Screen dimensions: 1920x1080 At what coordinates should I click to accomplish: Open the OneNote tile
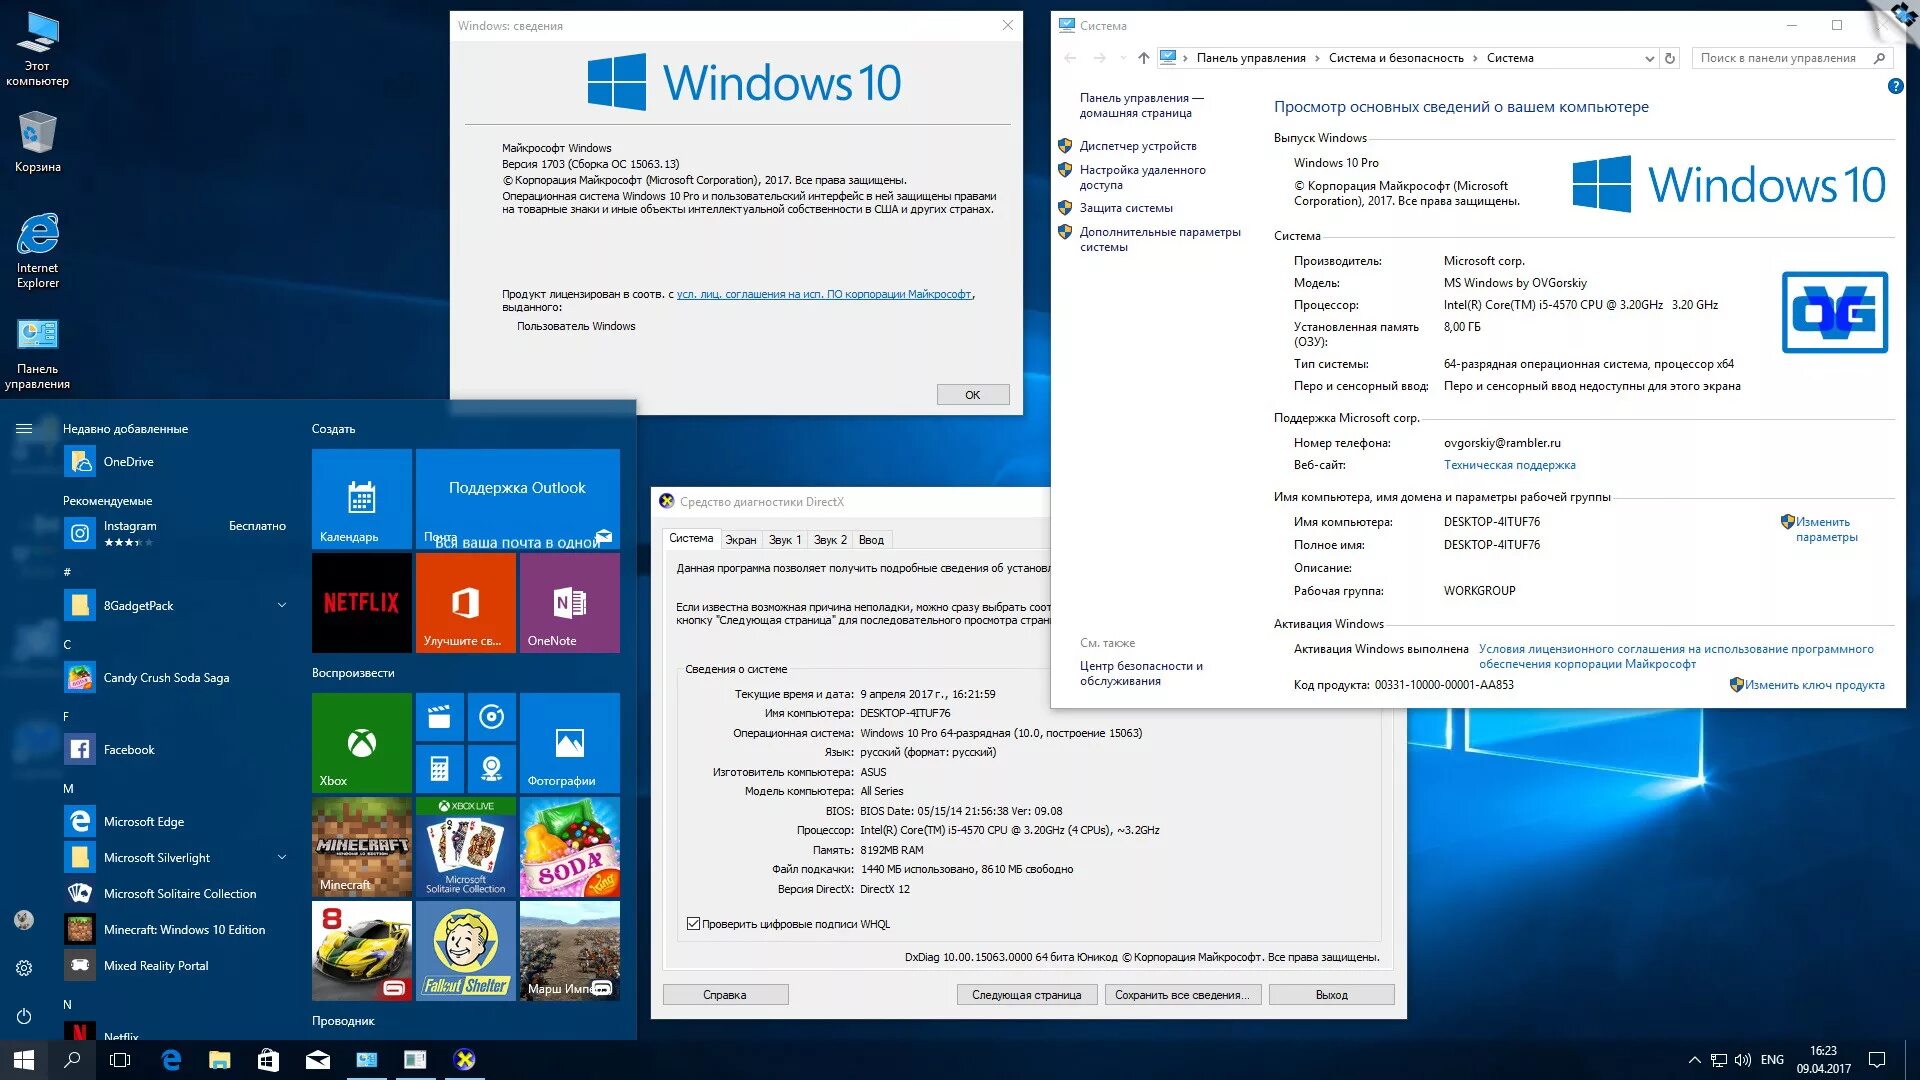click(569, 602)
